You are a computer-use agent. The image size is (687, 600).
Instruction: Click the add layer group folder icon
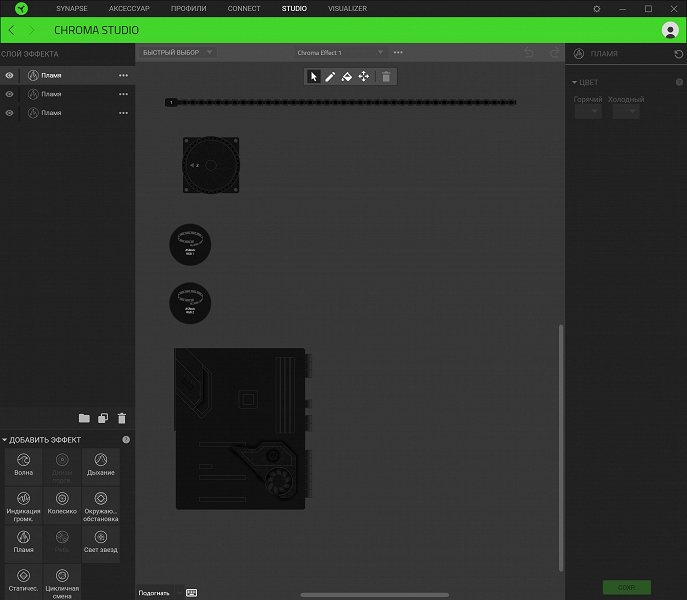[84, 419]
